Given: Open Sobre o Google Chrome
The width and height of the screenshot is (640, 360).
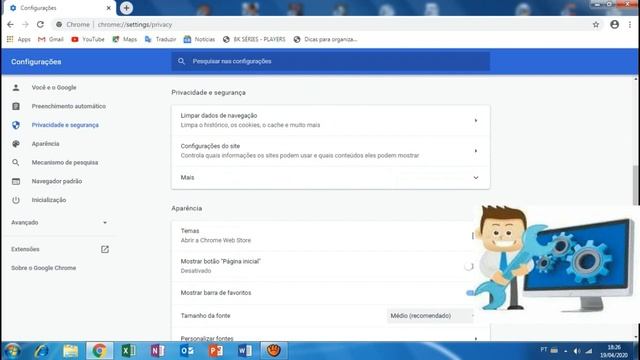Looking at the screenshot, I should (43, 268).
